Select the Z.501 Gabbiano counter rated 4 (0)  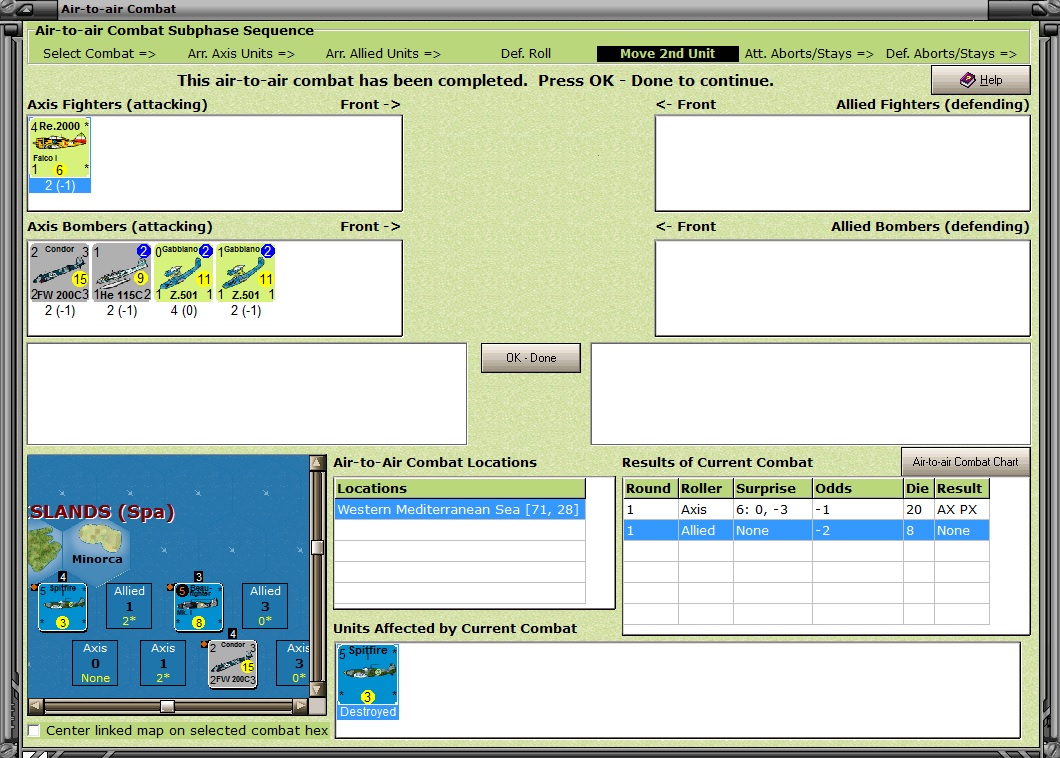[x=183, y=272]
